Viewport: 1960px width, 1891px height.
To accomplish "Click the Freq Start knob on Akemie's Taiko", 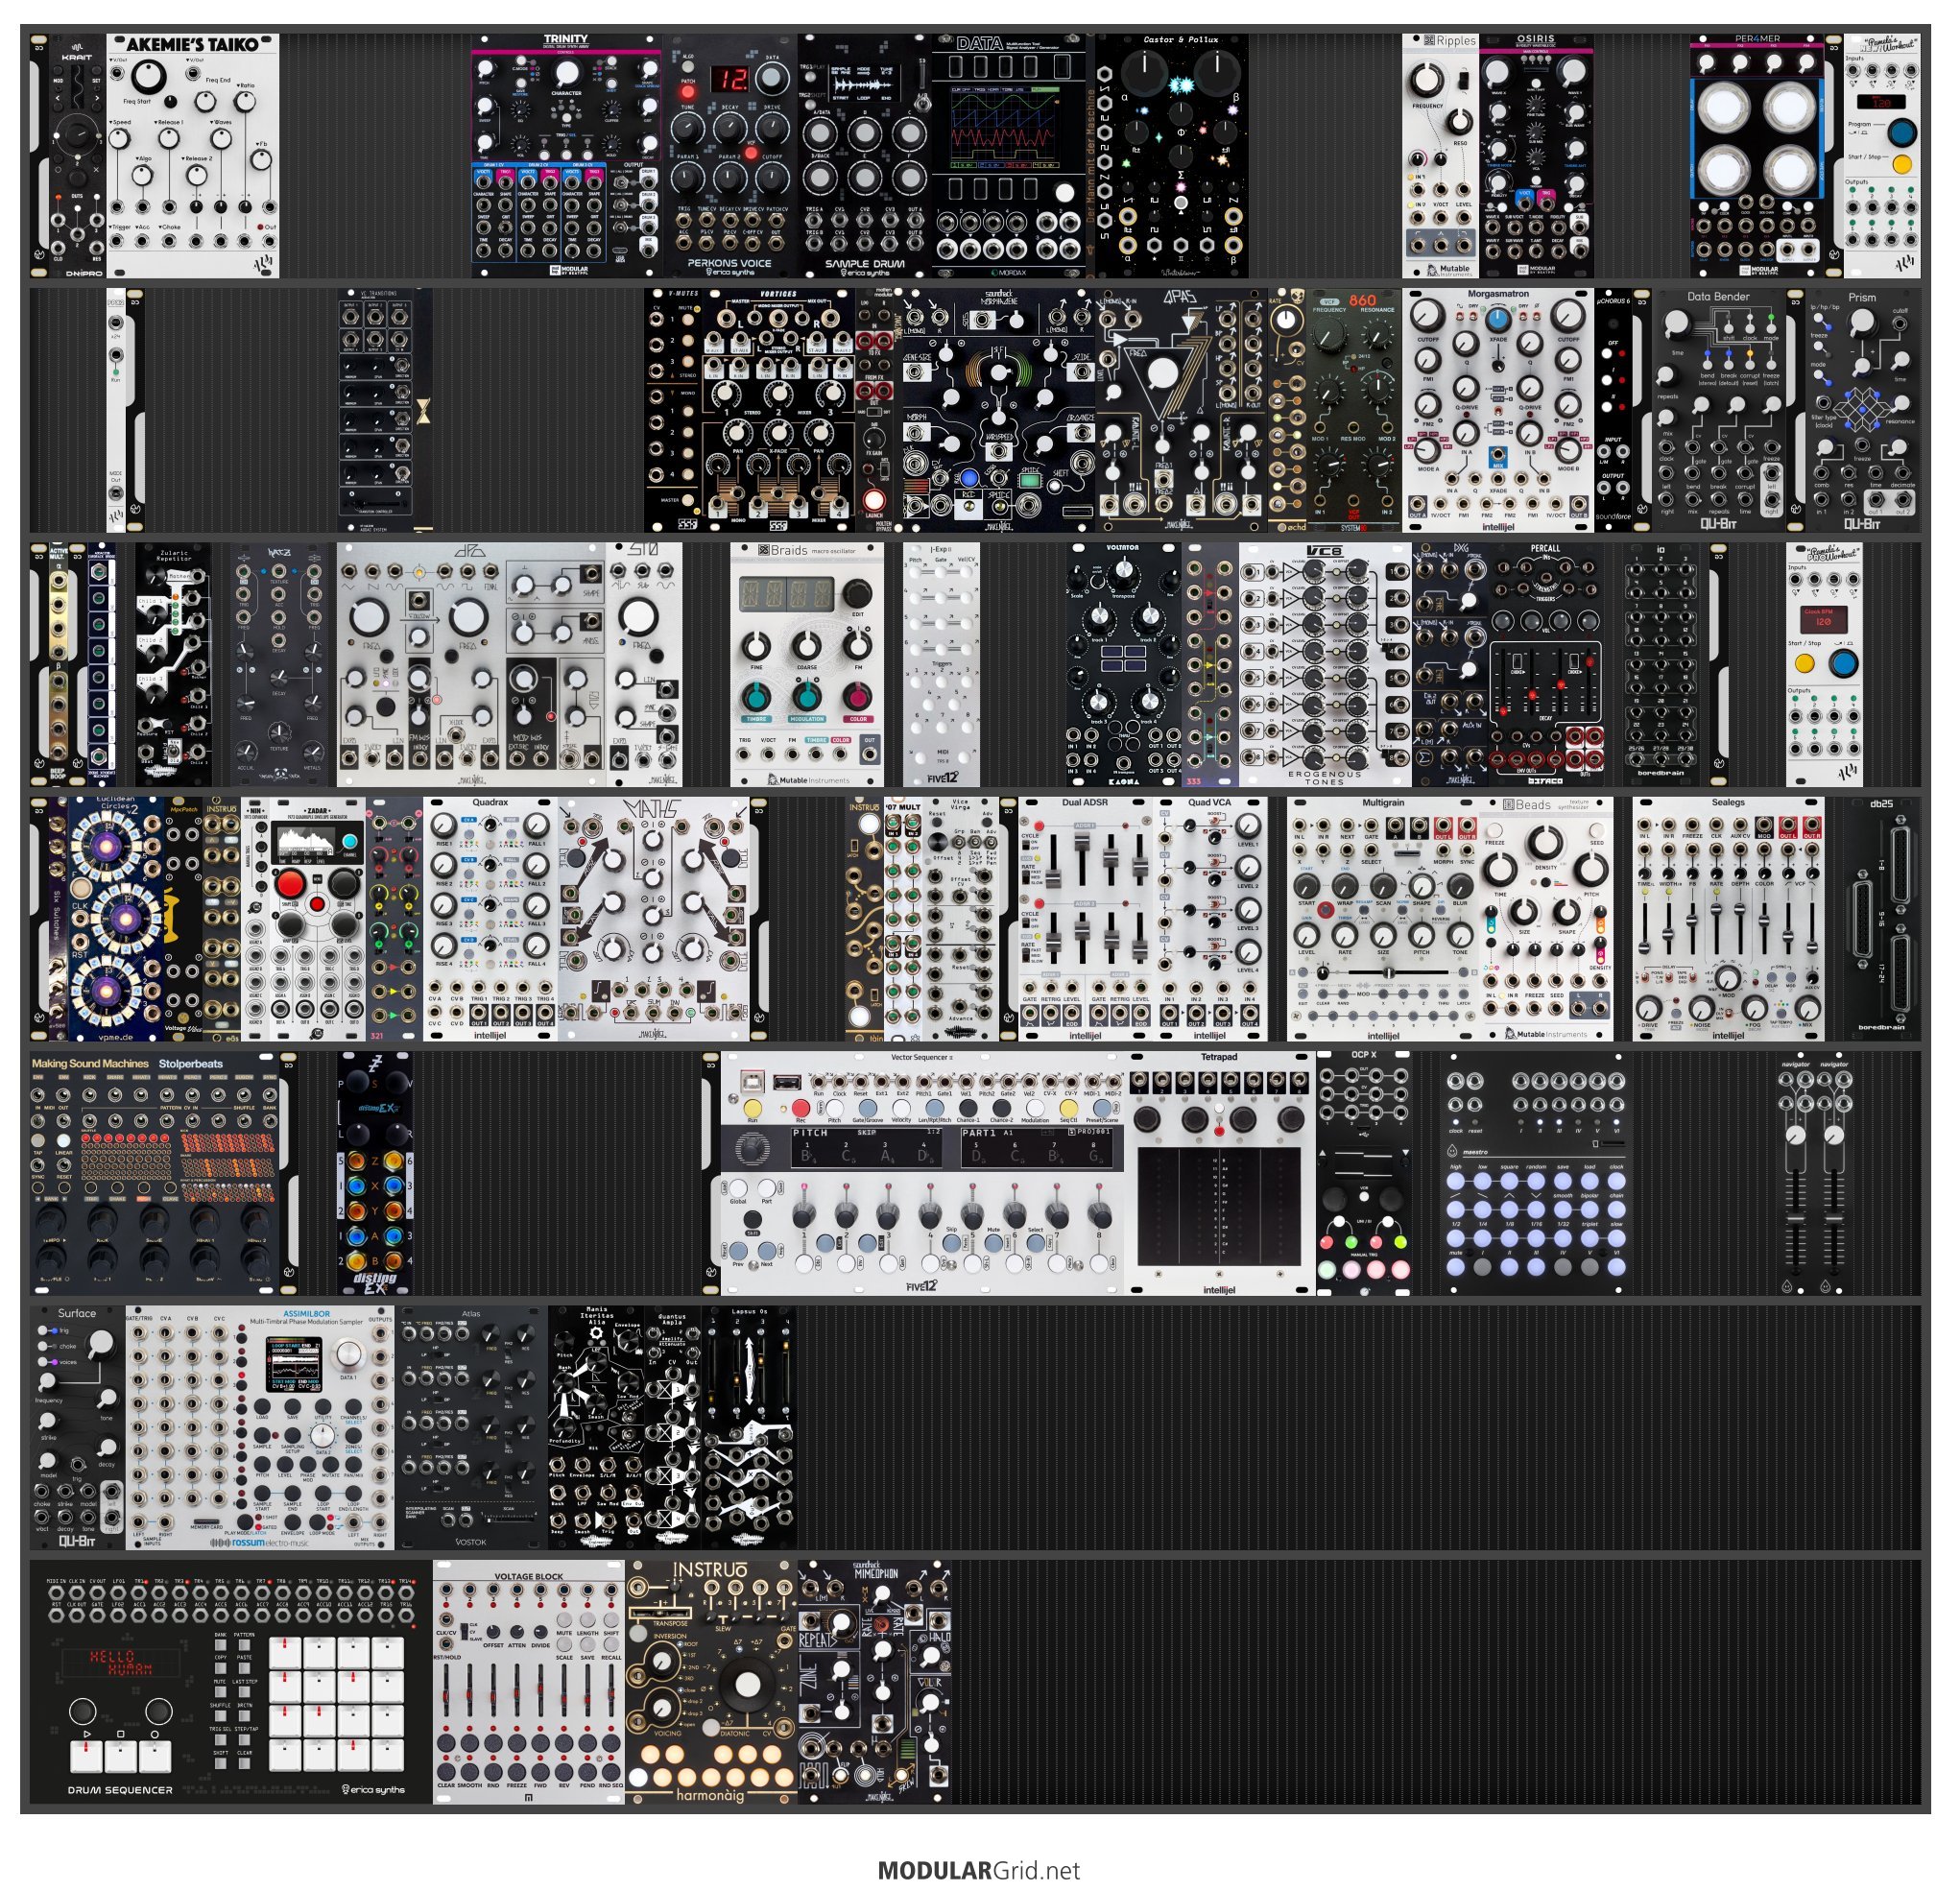I will [x=148, y=77].
